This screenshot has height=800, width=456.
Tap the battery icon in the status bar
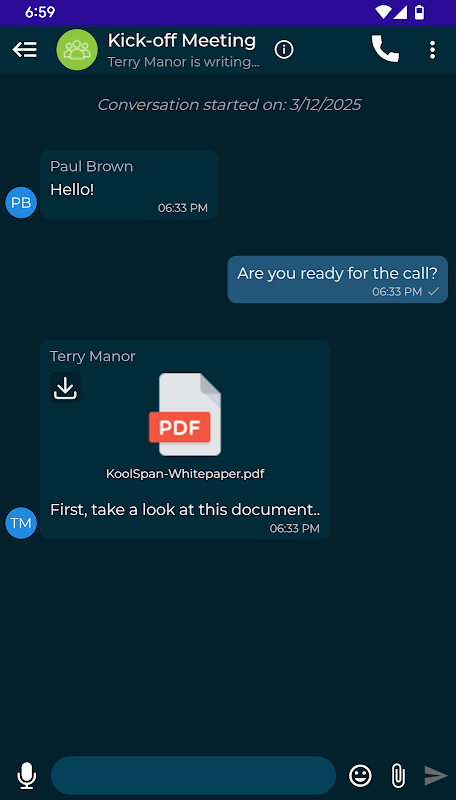(419, 12)
